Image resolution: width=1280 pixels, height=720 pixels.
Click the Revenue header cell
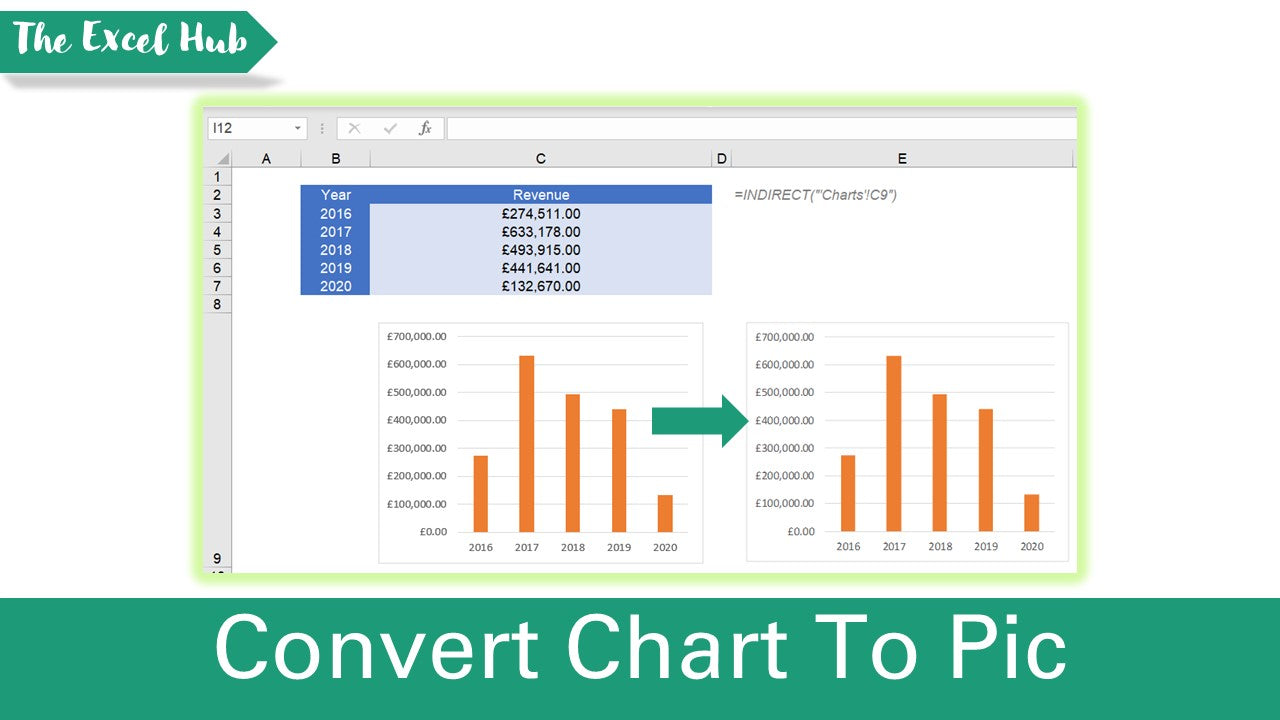pos(541,195)
